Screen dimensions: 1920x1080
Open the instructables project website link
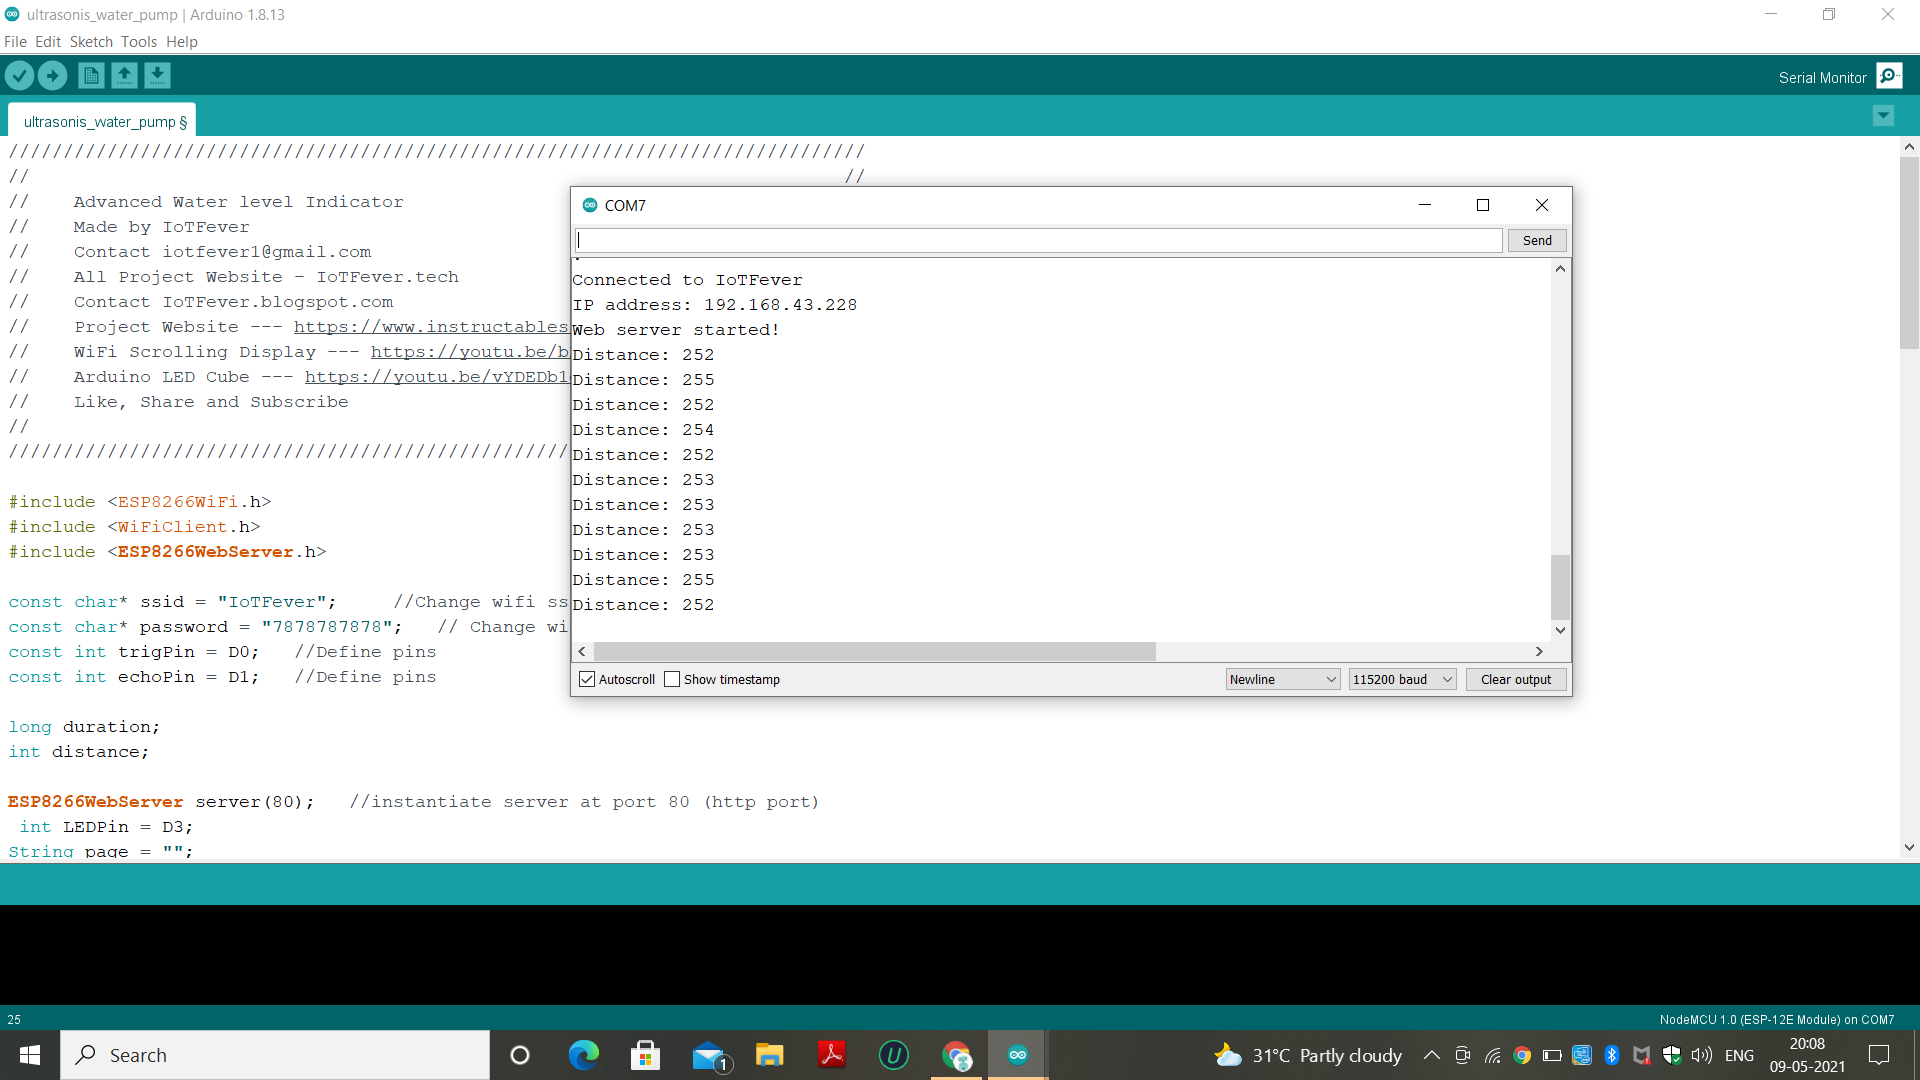click(431, 327)
